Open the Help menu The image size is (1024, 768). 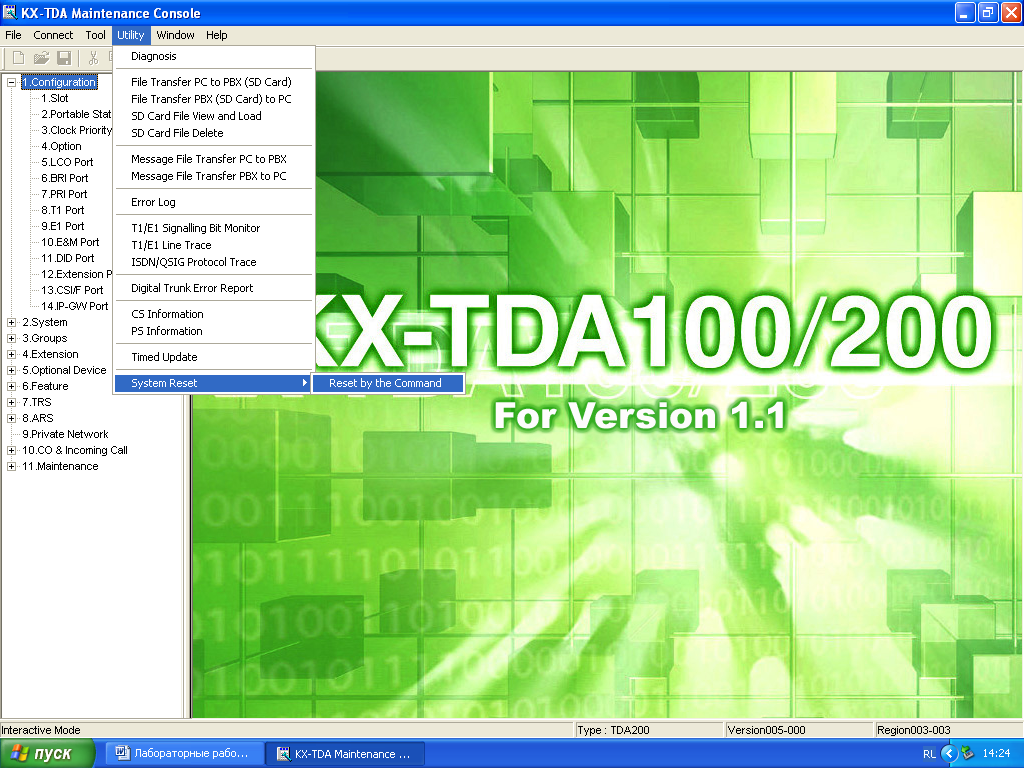(216, 35)
